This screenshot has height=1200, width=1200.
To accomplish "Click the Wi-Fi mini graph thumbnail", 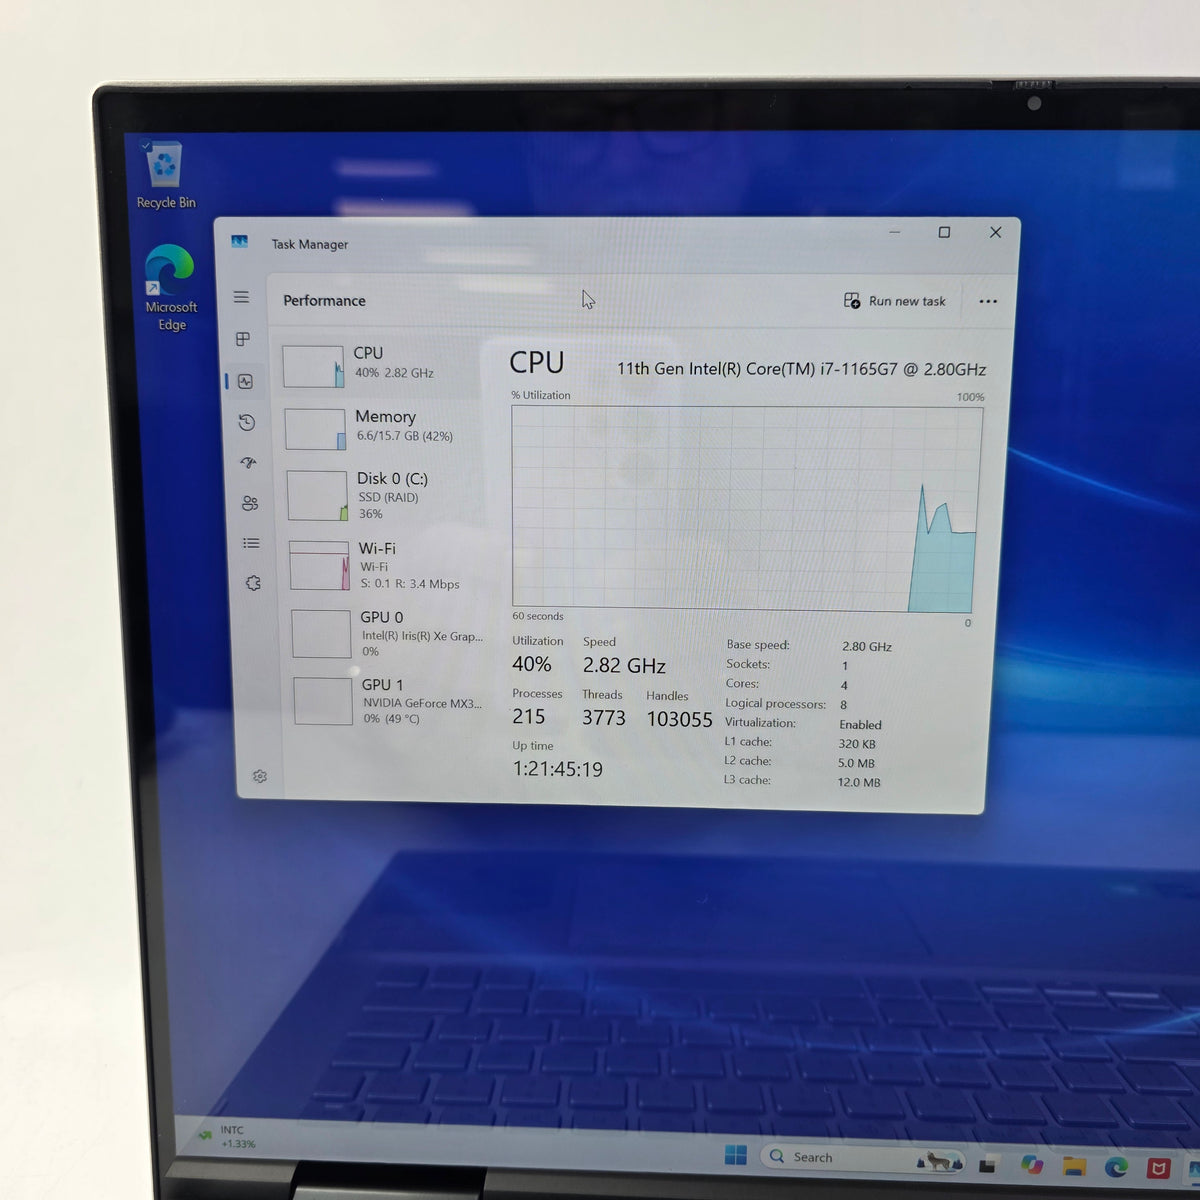I will click(x=319, y=566).
